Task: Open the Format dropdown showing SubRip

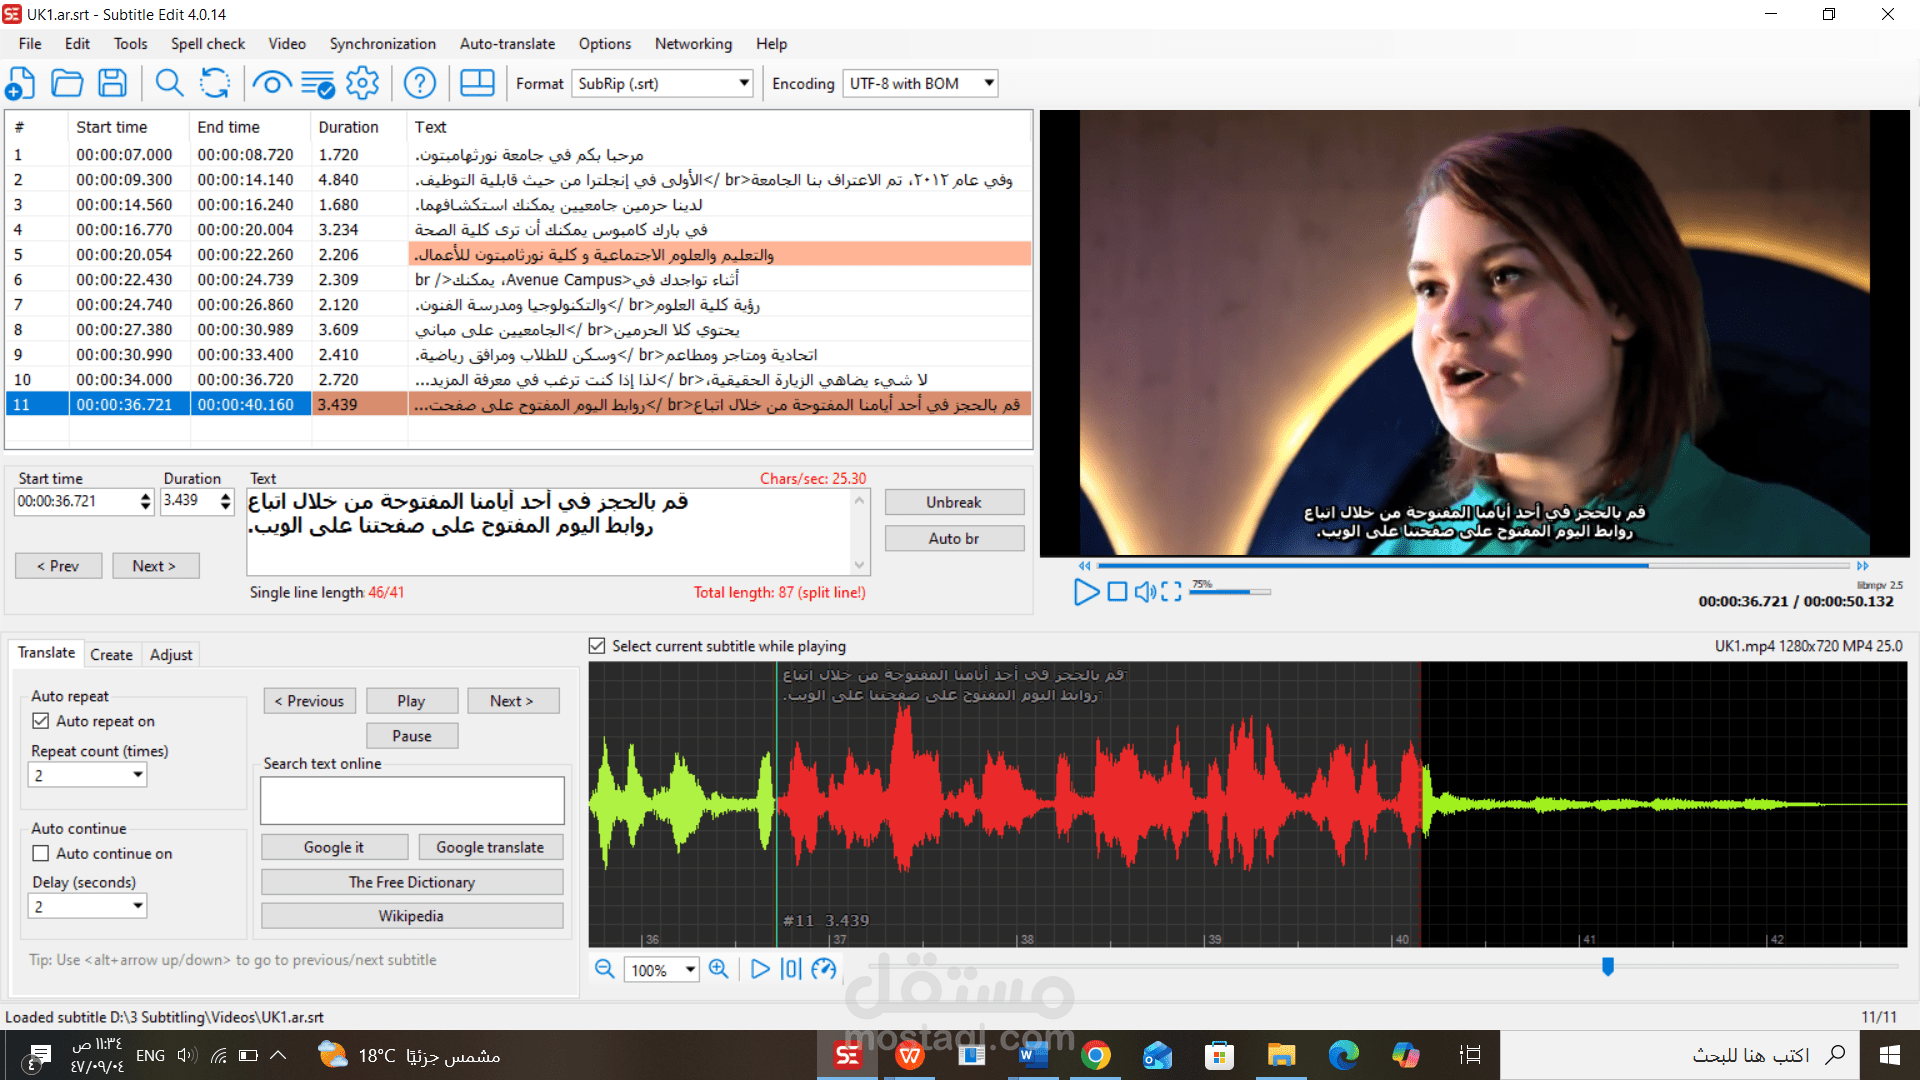Action: 744,83
